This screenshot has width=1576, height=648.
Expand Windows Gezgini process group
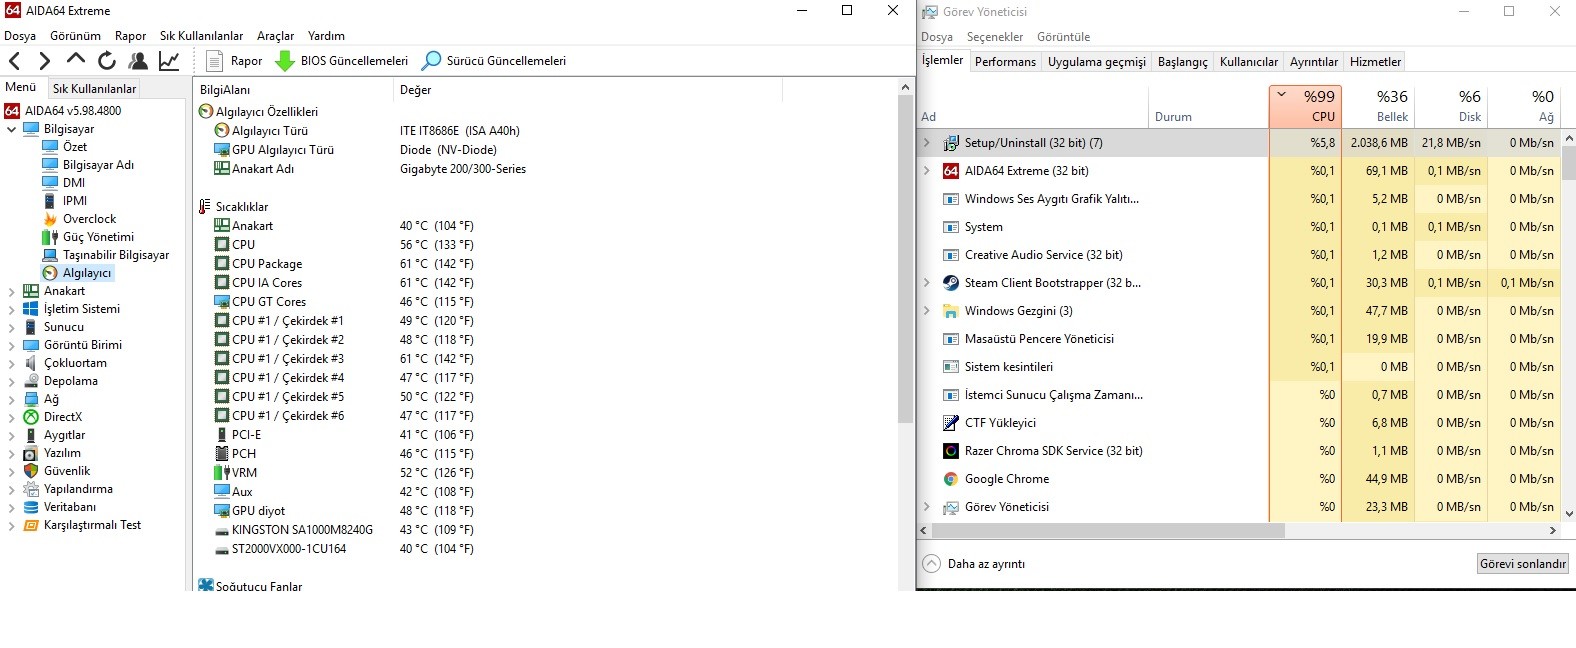[x=926, y=311]
